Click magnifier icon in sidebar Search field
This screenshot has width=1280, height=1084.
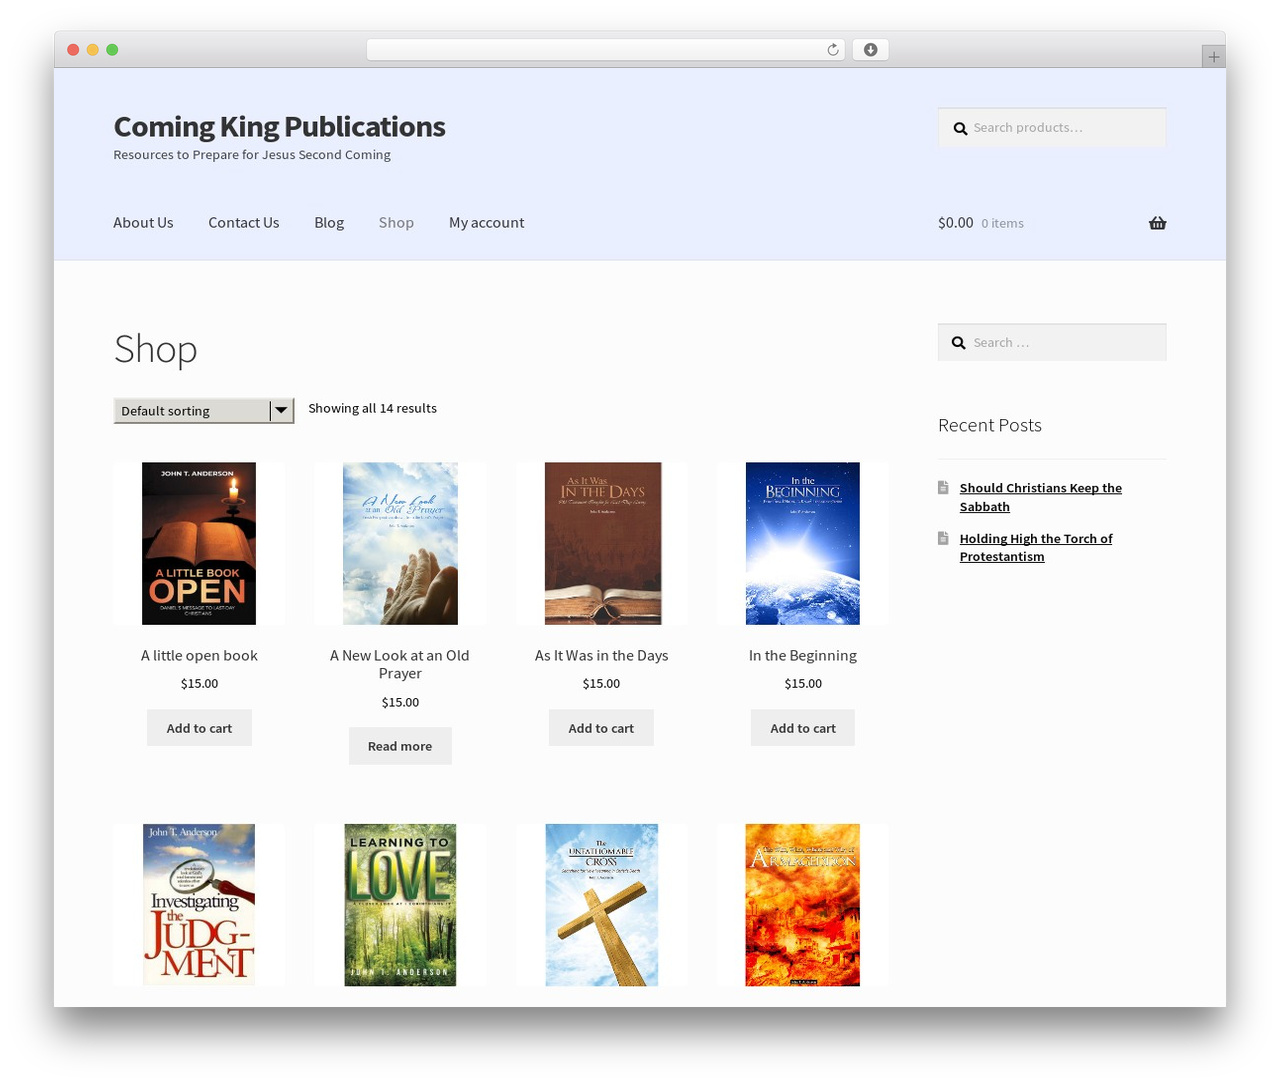pos(958,343)
